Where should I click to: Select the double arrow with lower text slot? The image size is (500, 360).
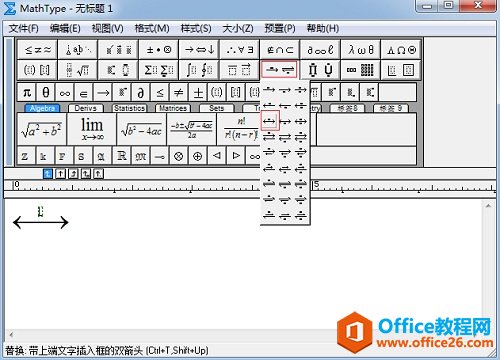[285, 121]
